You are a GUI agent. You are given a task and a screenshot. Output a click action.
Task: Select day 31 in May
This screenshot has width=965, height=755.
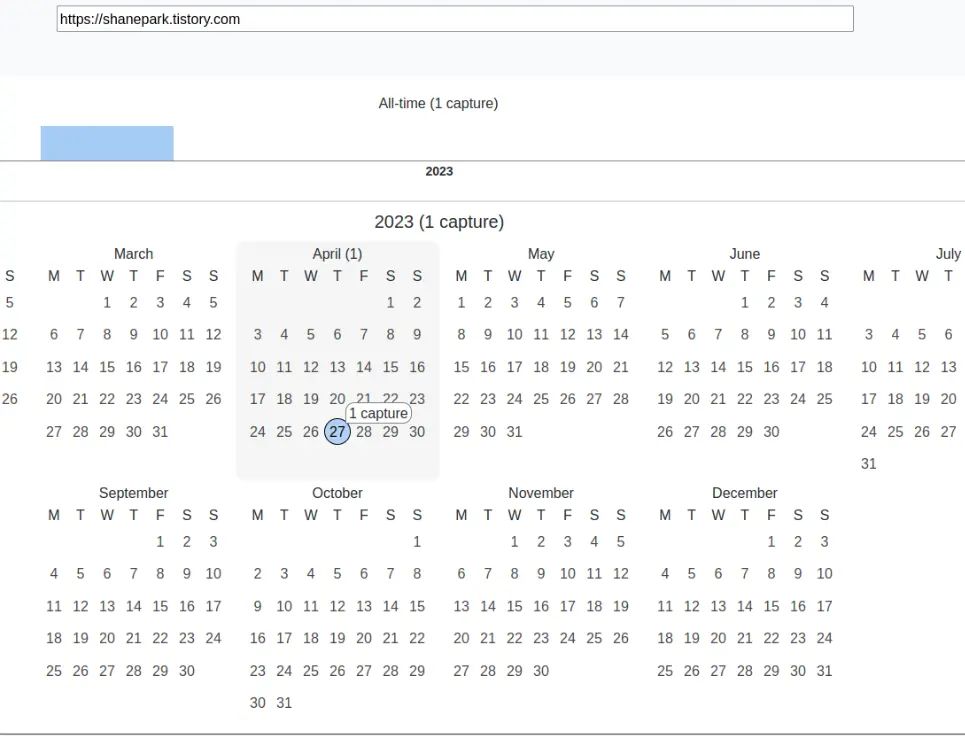coord(515,432)
